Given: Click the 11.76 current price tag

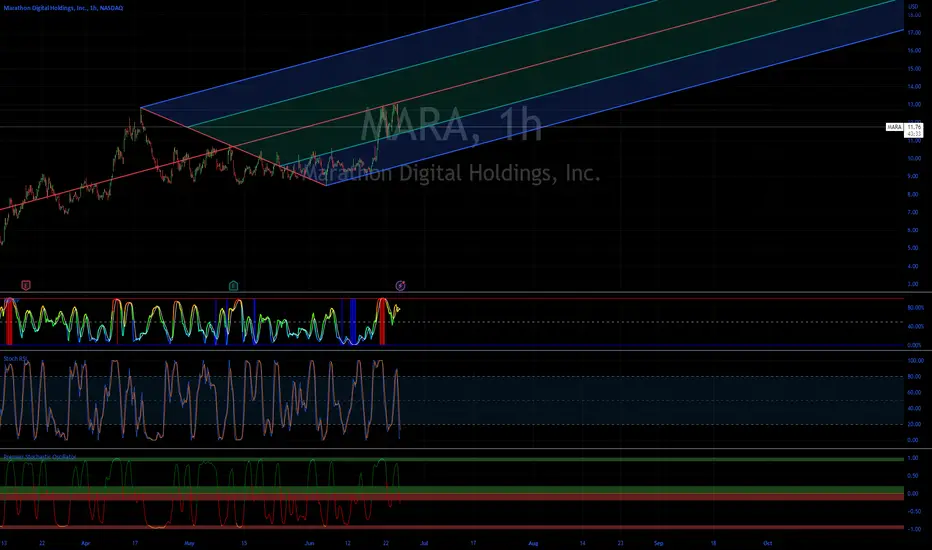Looking at the screenshot, I should pyautogui.click(x=914, y=127).
